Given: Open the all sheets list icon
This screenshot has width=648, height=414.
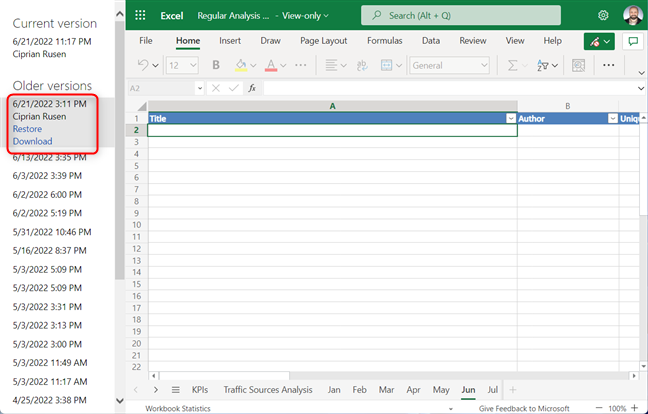Looking at the screenshot, I should 176,390.
